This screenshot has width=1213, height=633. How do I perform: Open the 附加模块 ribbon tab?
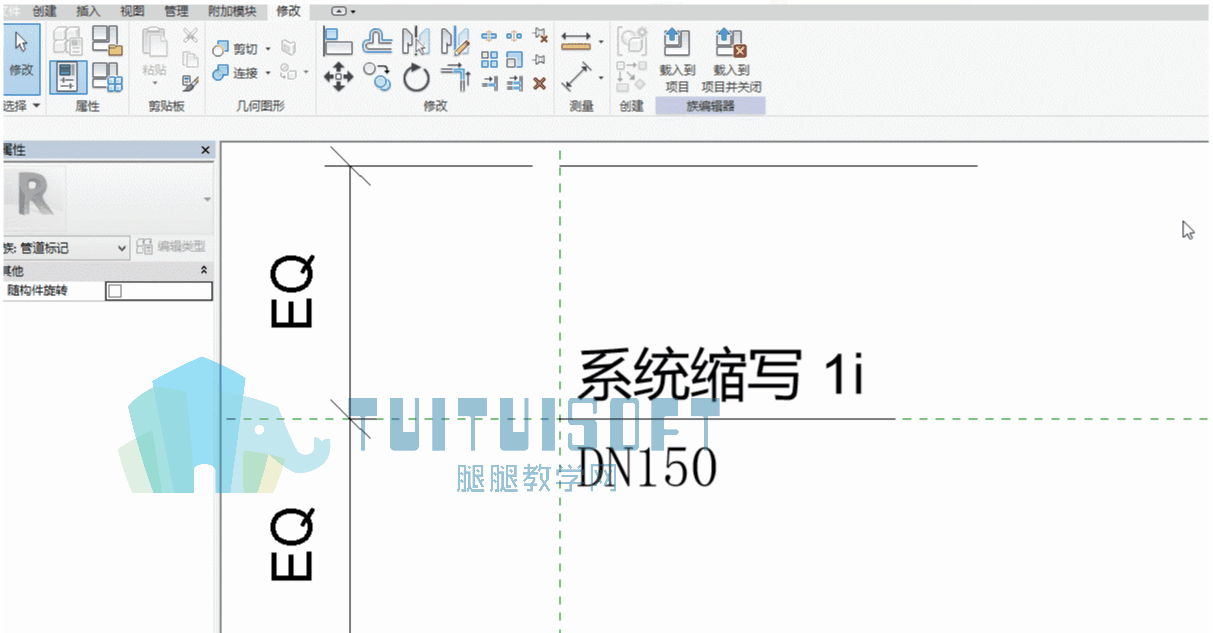231,11
